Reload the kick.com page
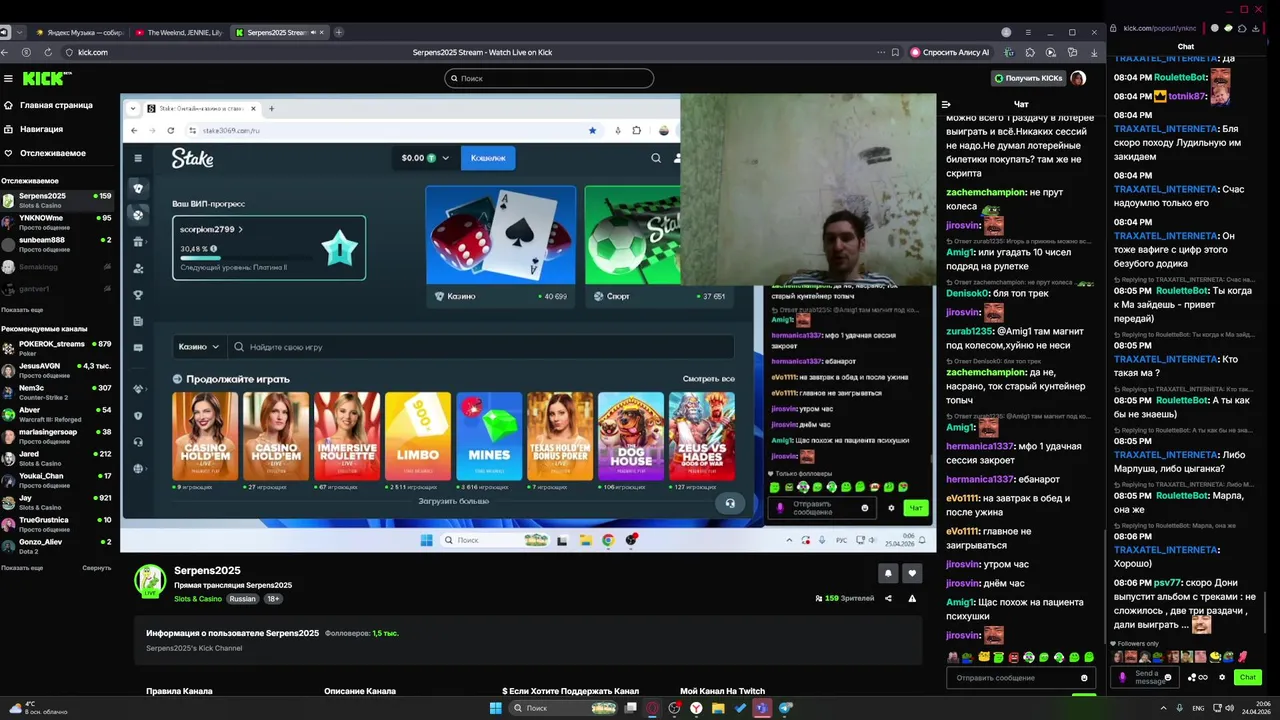 pos(47,52)
